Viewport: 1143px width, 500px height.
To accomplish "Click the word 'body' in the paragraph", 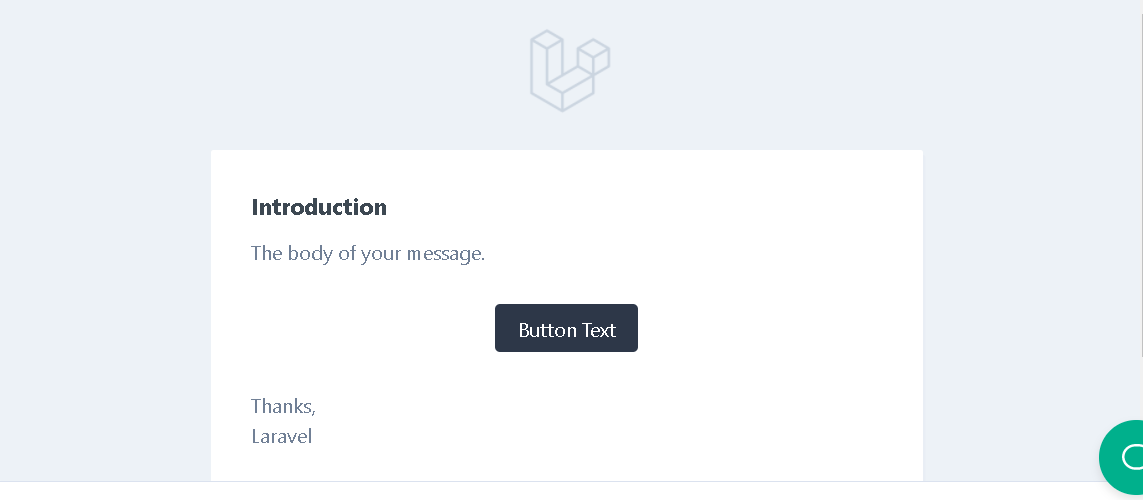I will click(310, 254).
